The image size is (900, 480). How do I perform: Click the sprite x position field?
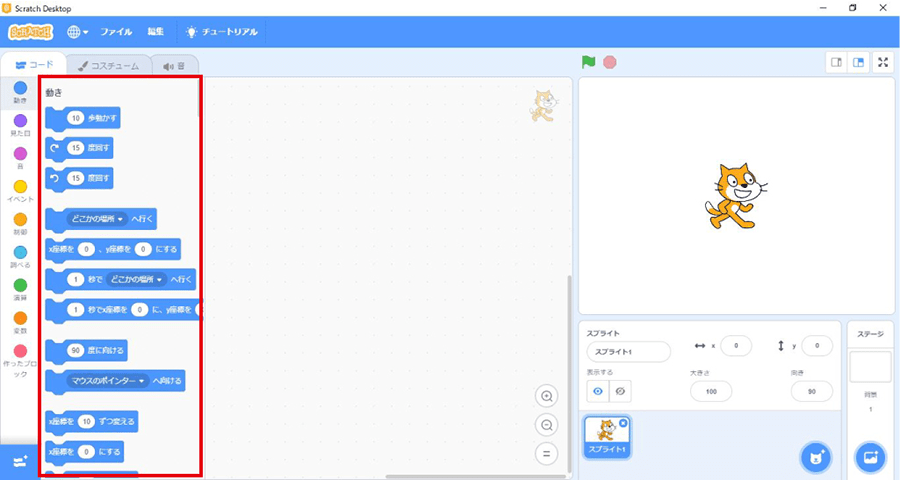pos(736,346)
